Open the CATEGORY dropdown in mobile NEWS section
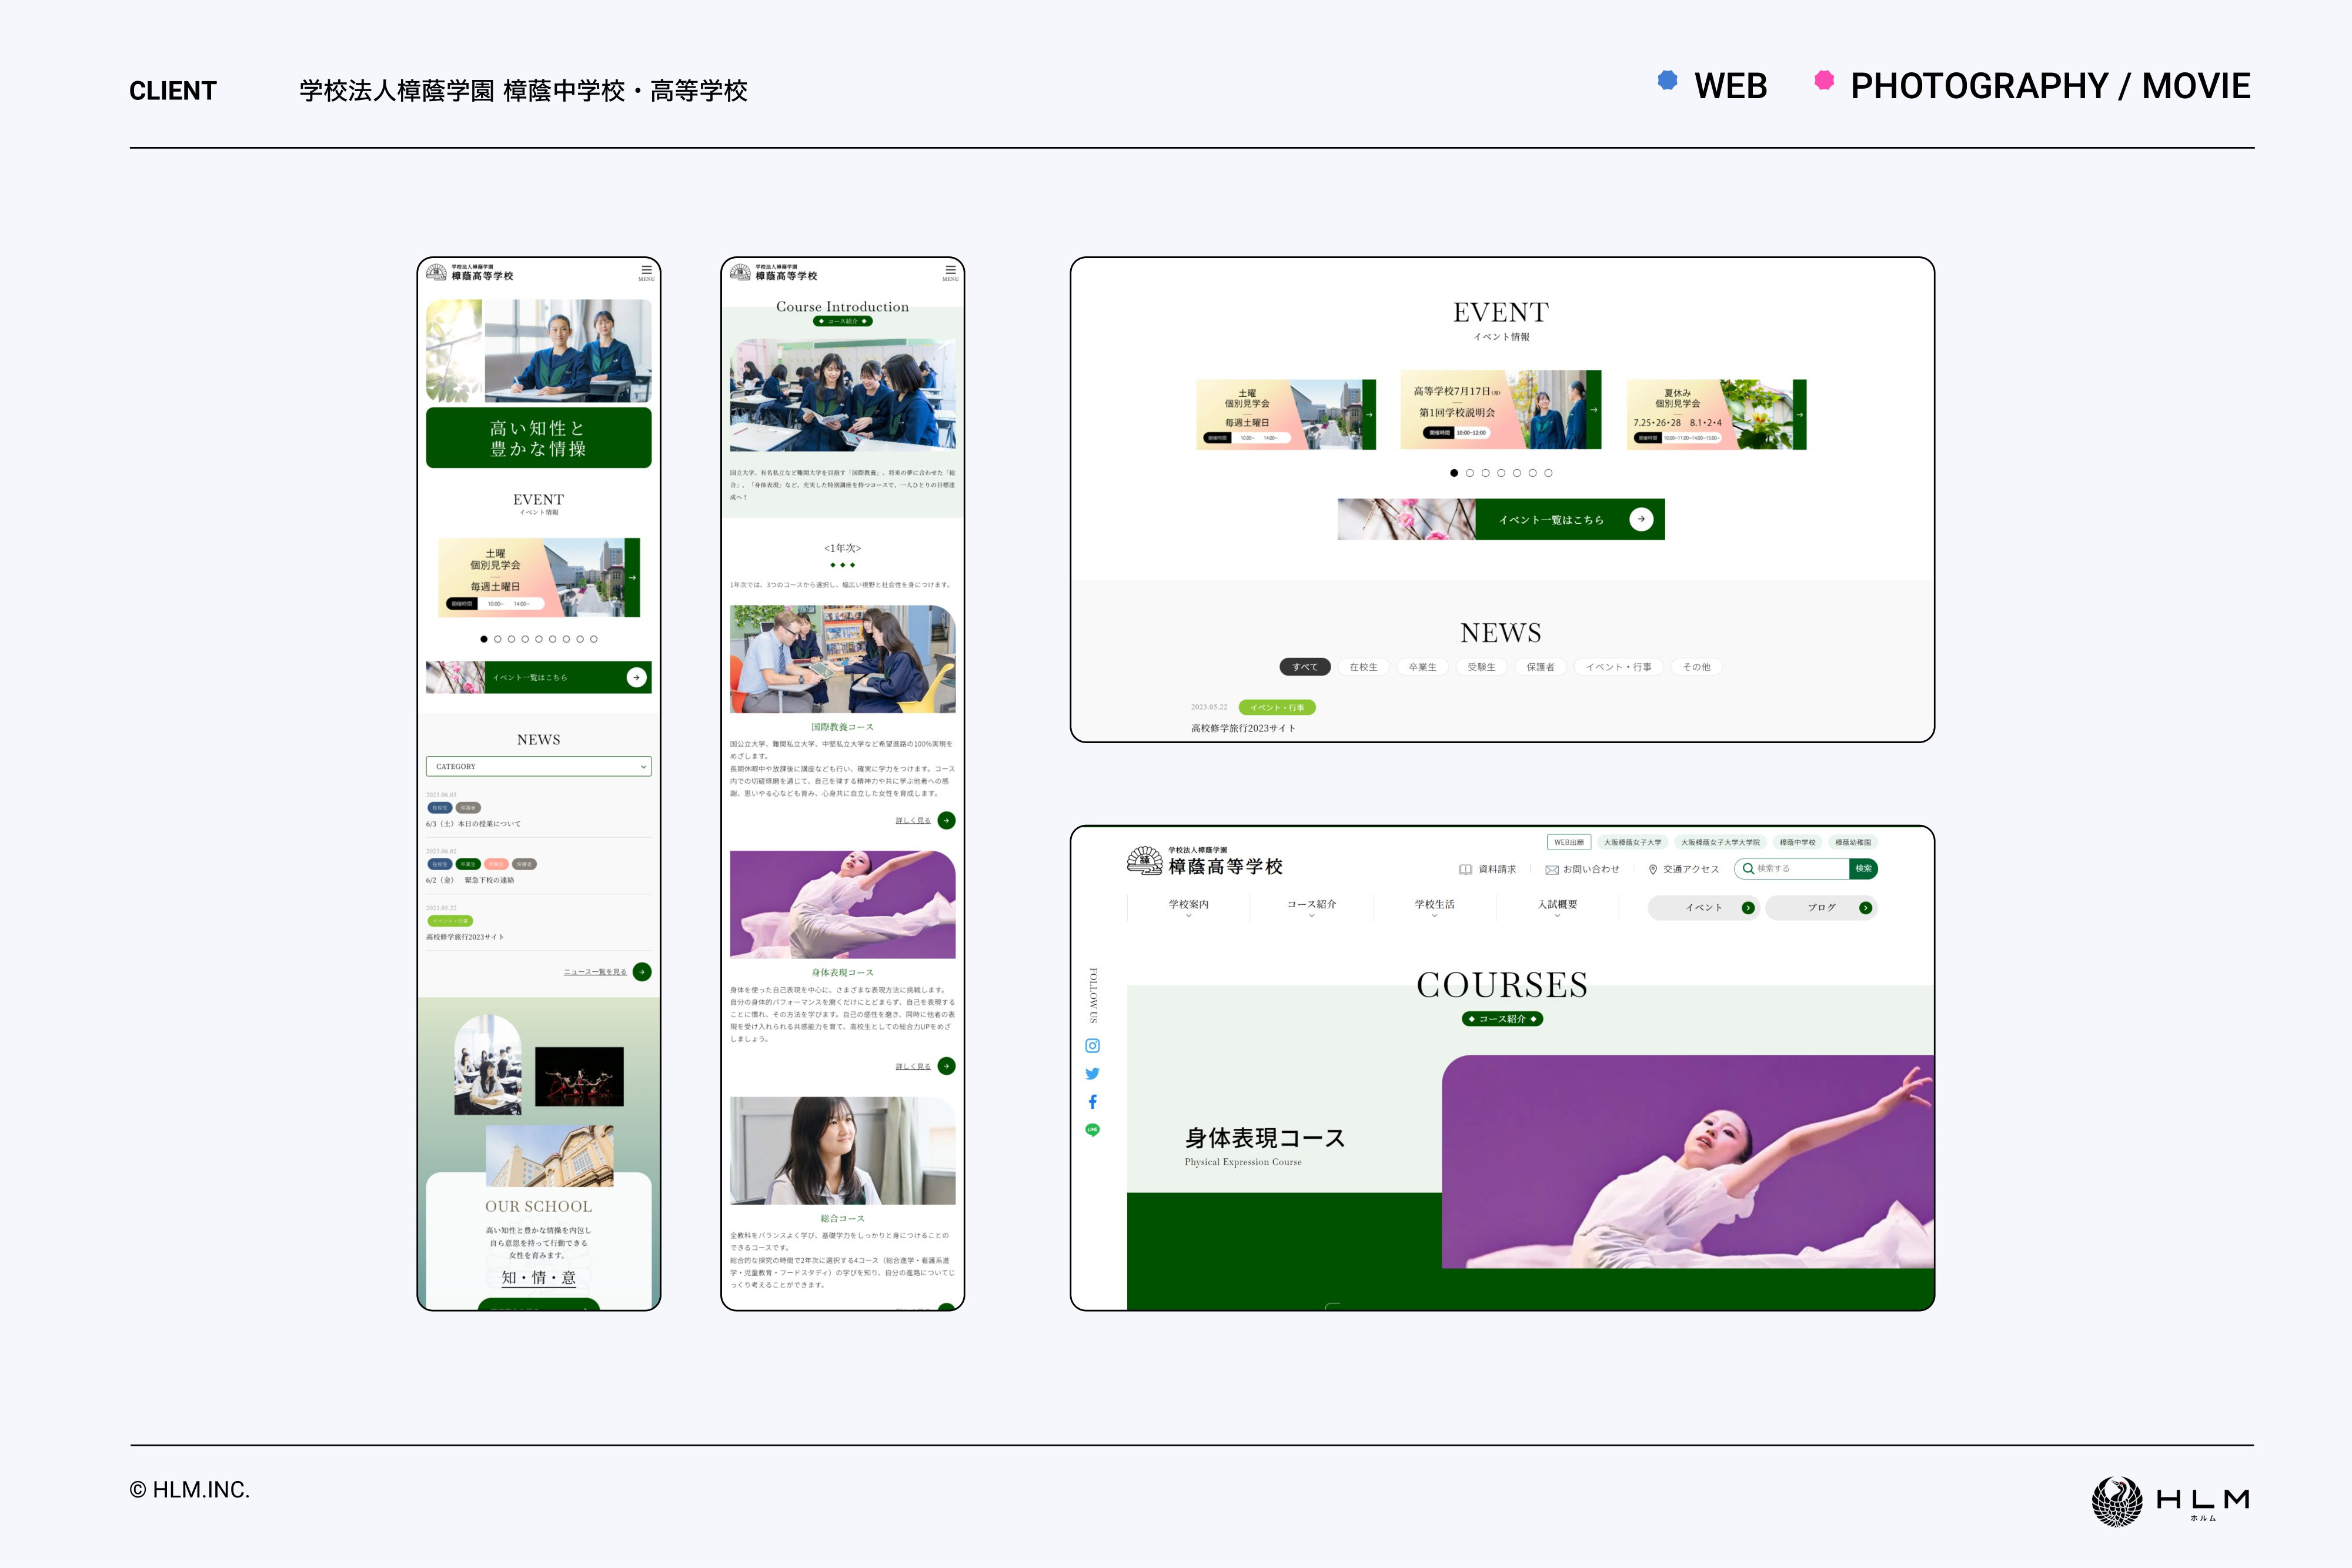2352x1568 pixels. coord(538,766)
